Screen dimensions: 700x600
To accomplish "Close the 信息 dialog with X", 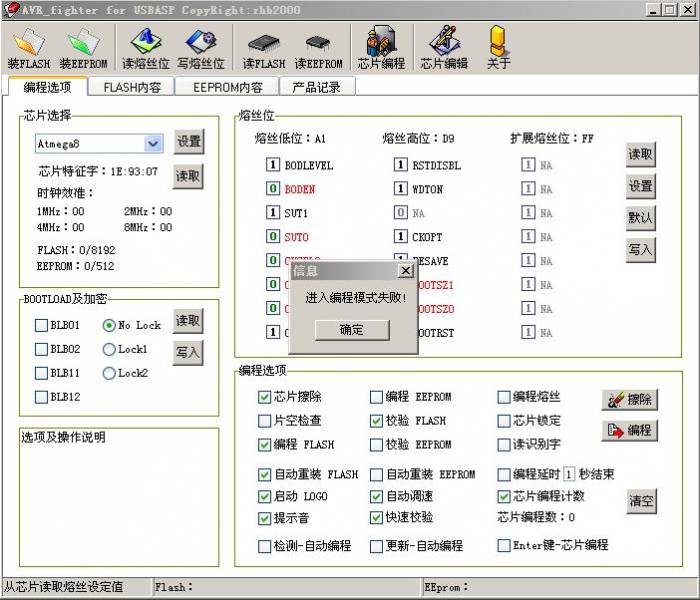I will [406, 271].
